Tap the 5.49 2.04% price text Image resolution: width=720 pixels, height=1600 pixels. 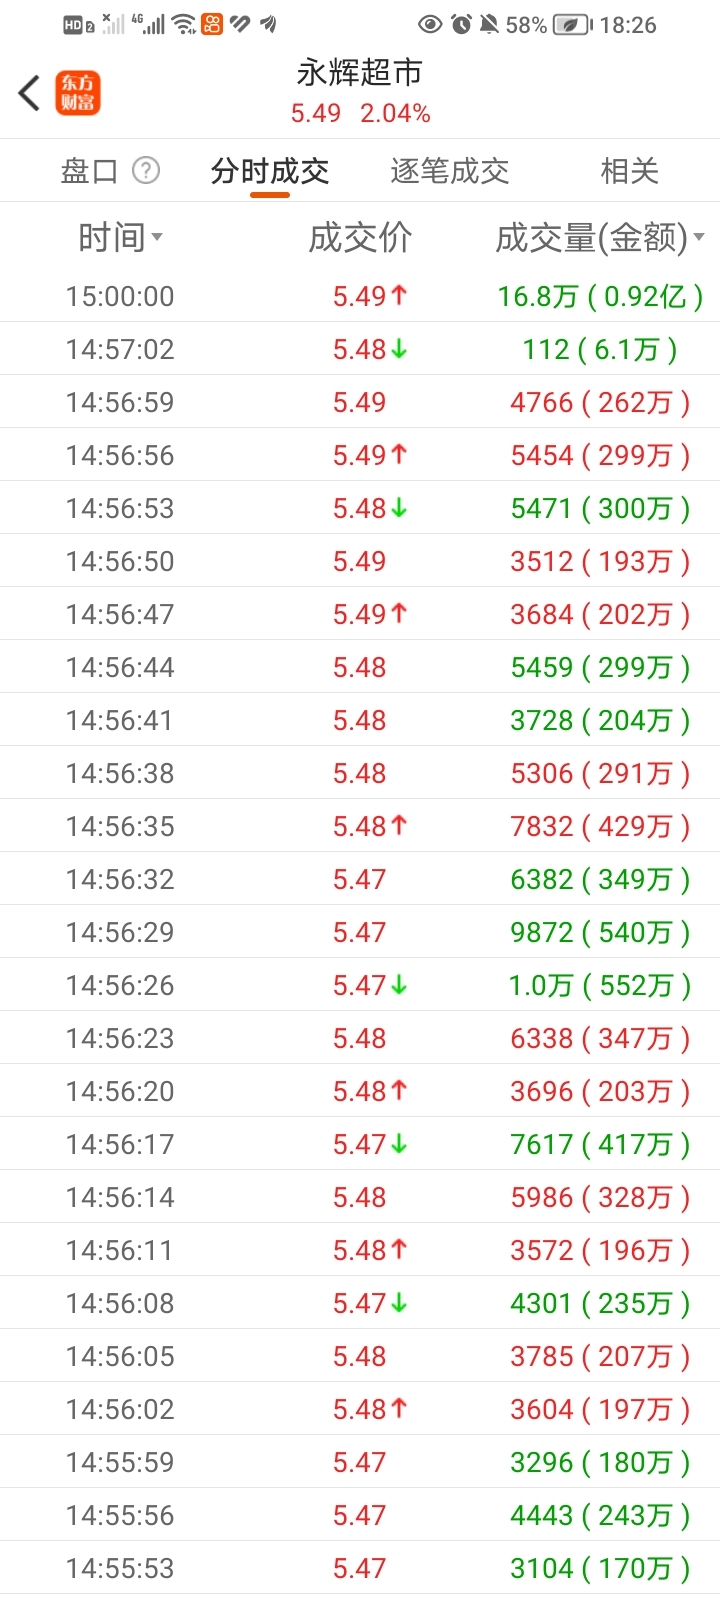click(360, 114)
